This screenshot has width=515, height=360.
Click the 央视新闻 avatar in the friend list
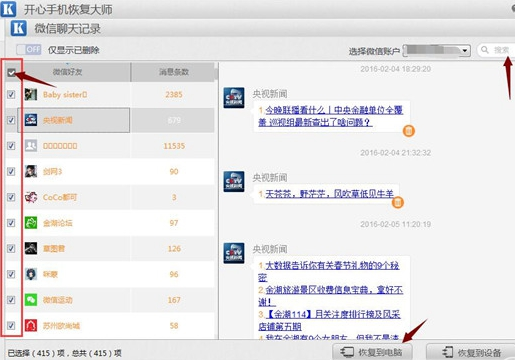(x=31, y=120)
